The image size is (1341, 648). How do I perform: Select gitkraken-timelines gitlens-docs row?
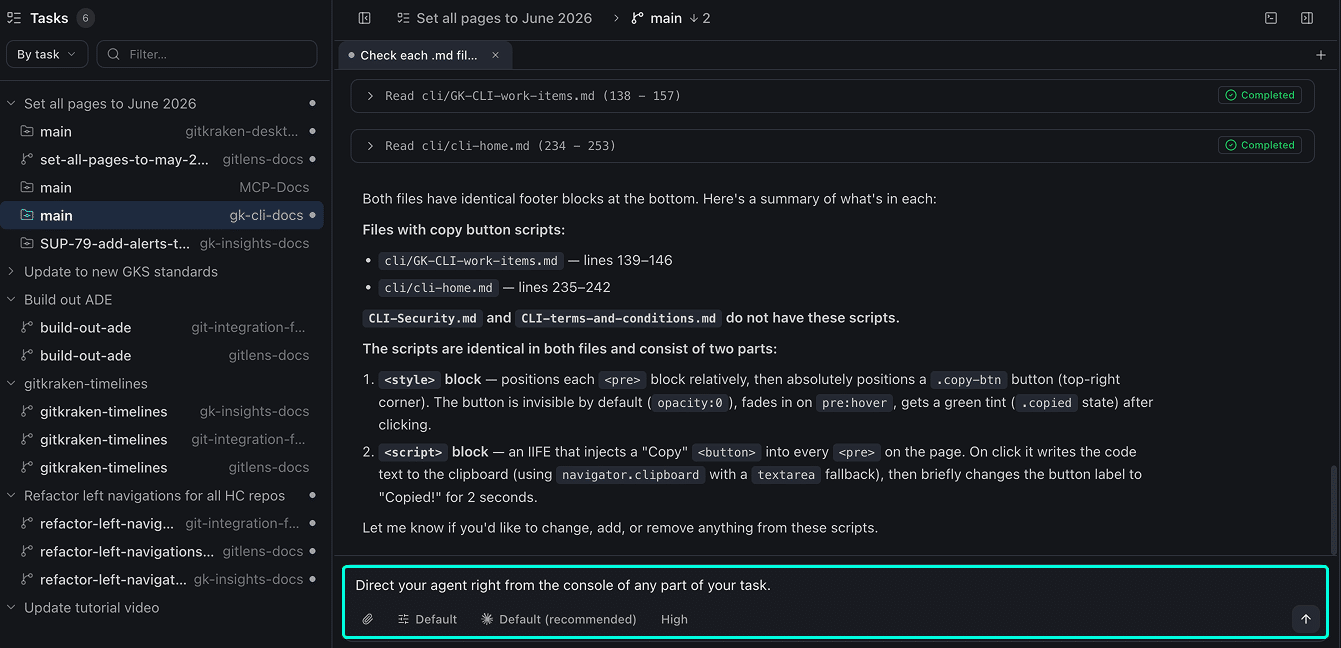coord(162,467)
